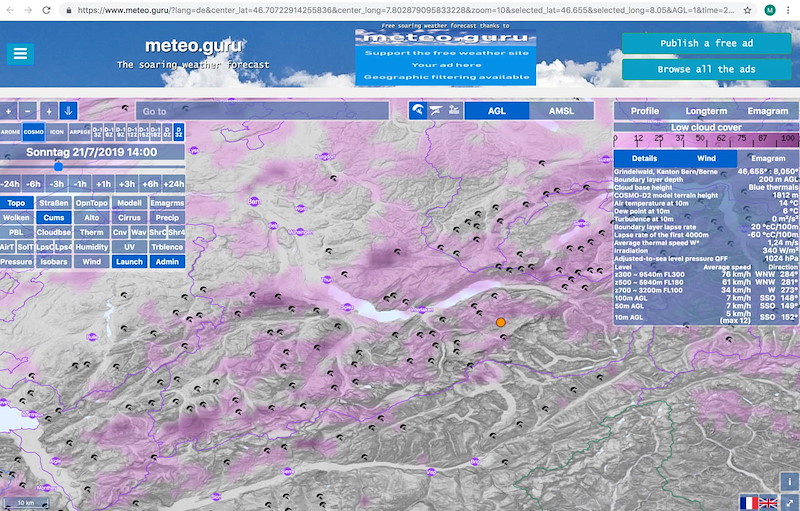The width and height of the screenshot is (800, 511).
Task: Advance the forecast time by +3h
Action: (x=127, y=184)
